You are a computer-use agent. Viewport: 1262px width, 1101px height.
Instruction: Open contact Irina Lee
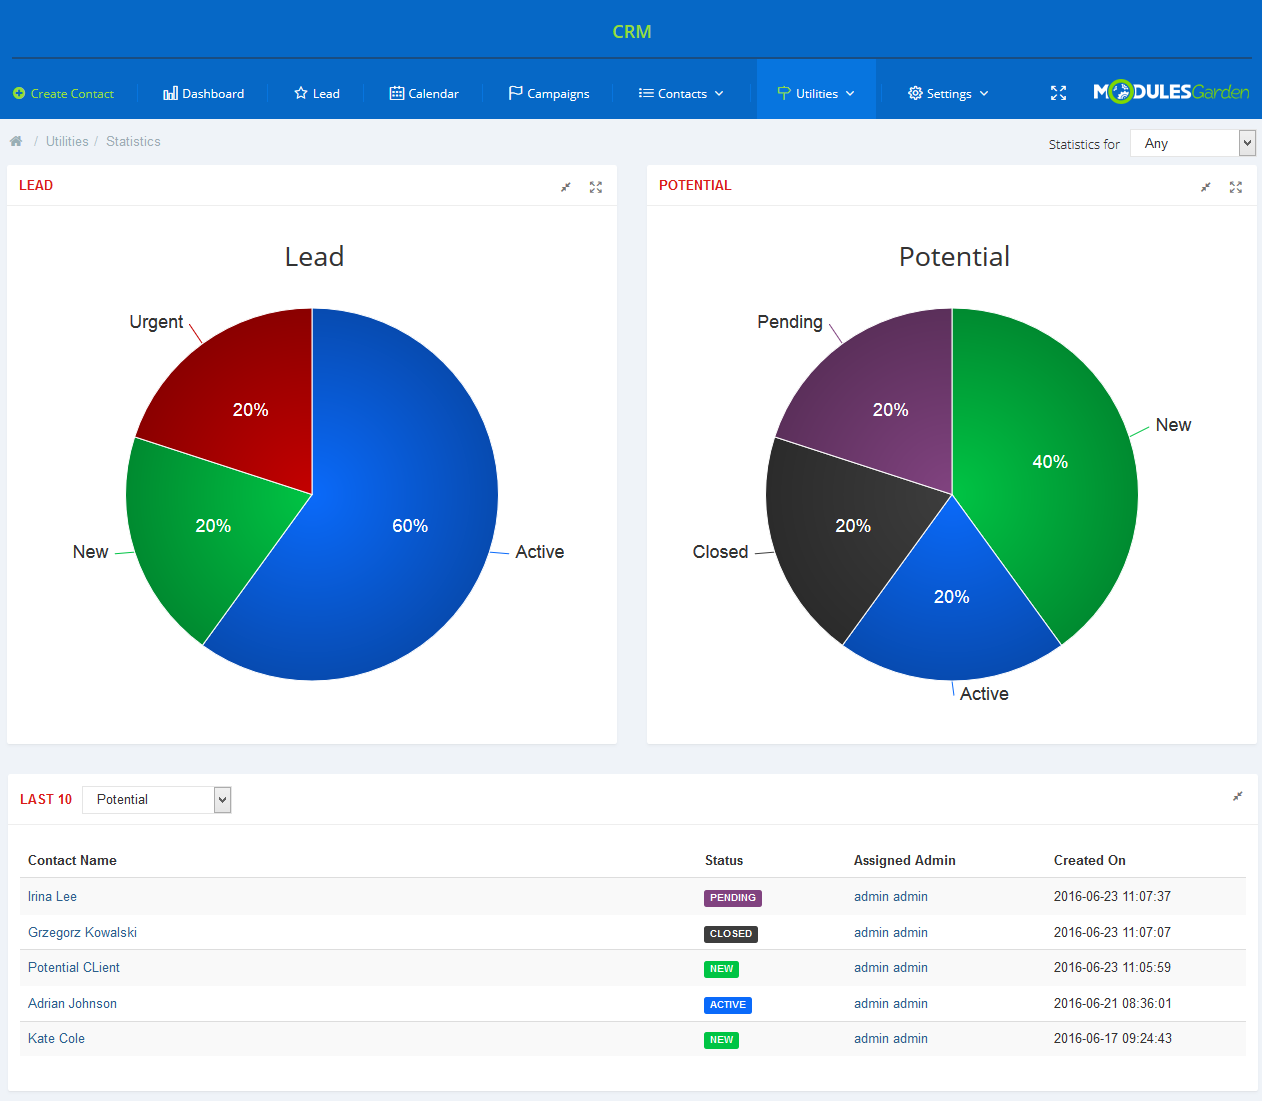click(52, 896)
